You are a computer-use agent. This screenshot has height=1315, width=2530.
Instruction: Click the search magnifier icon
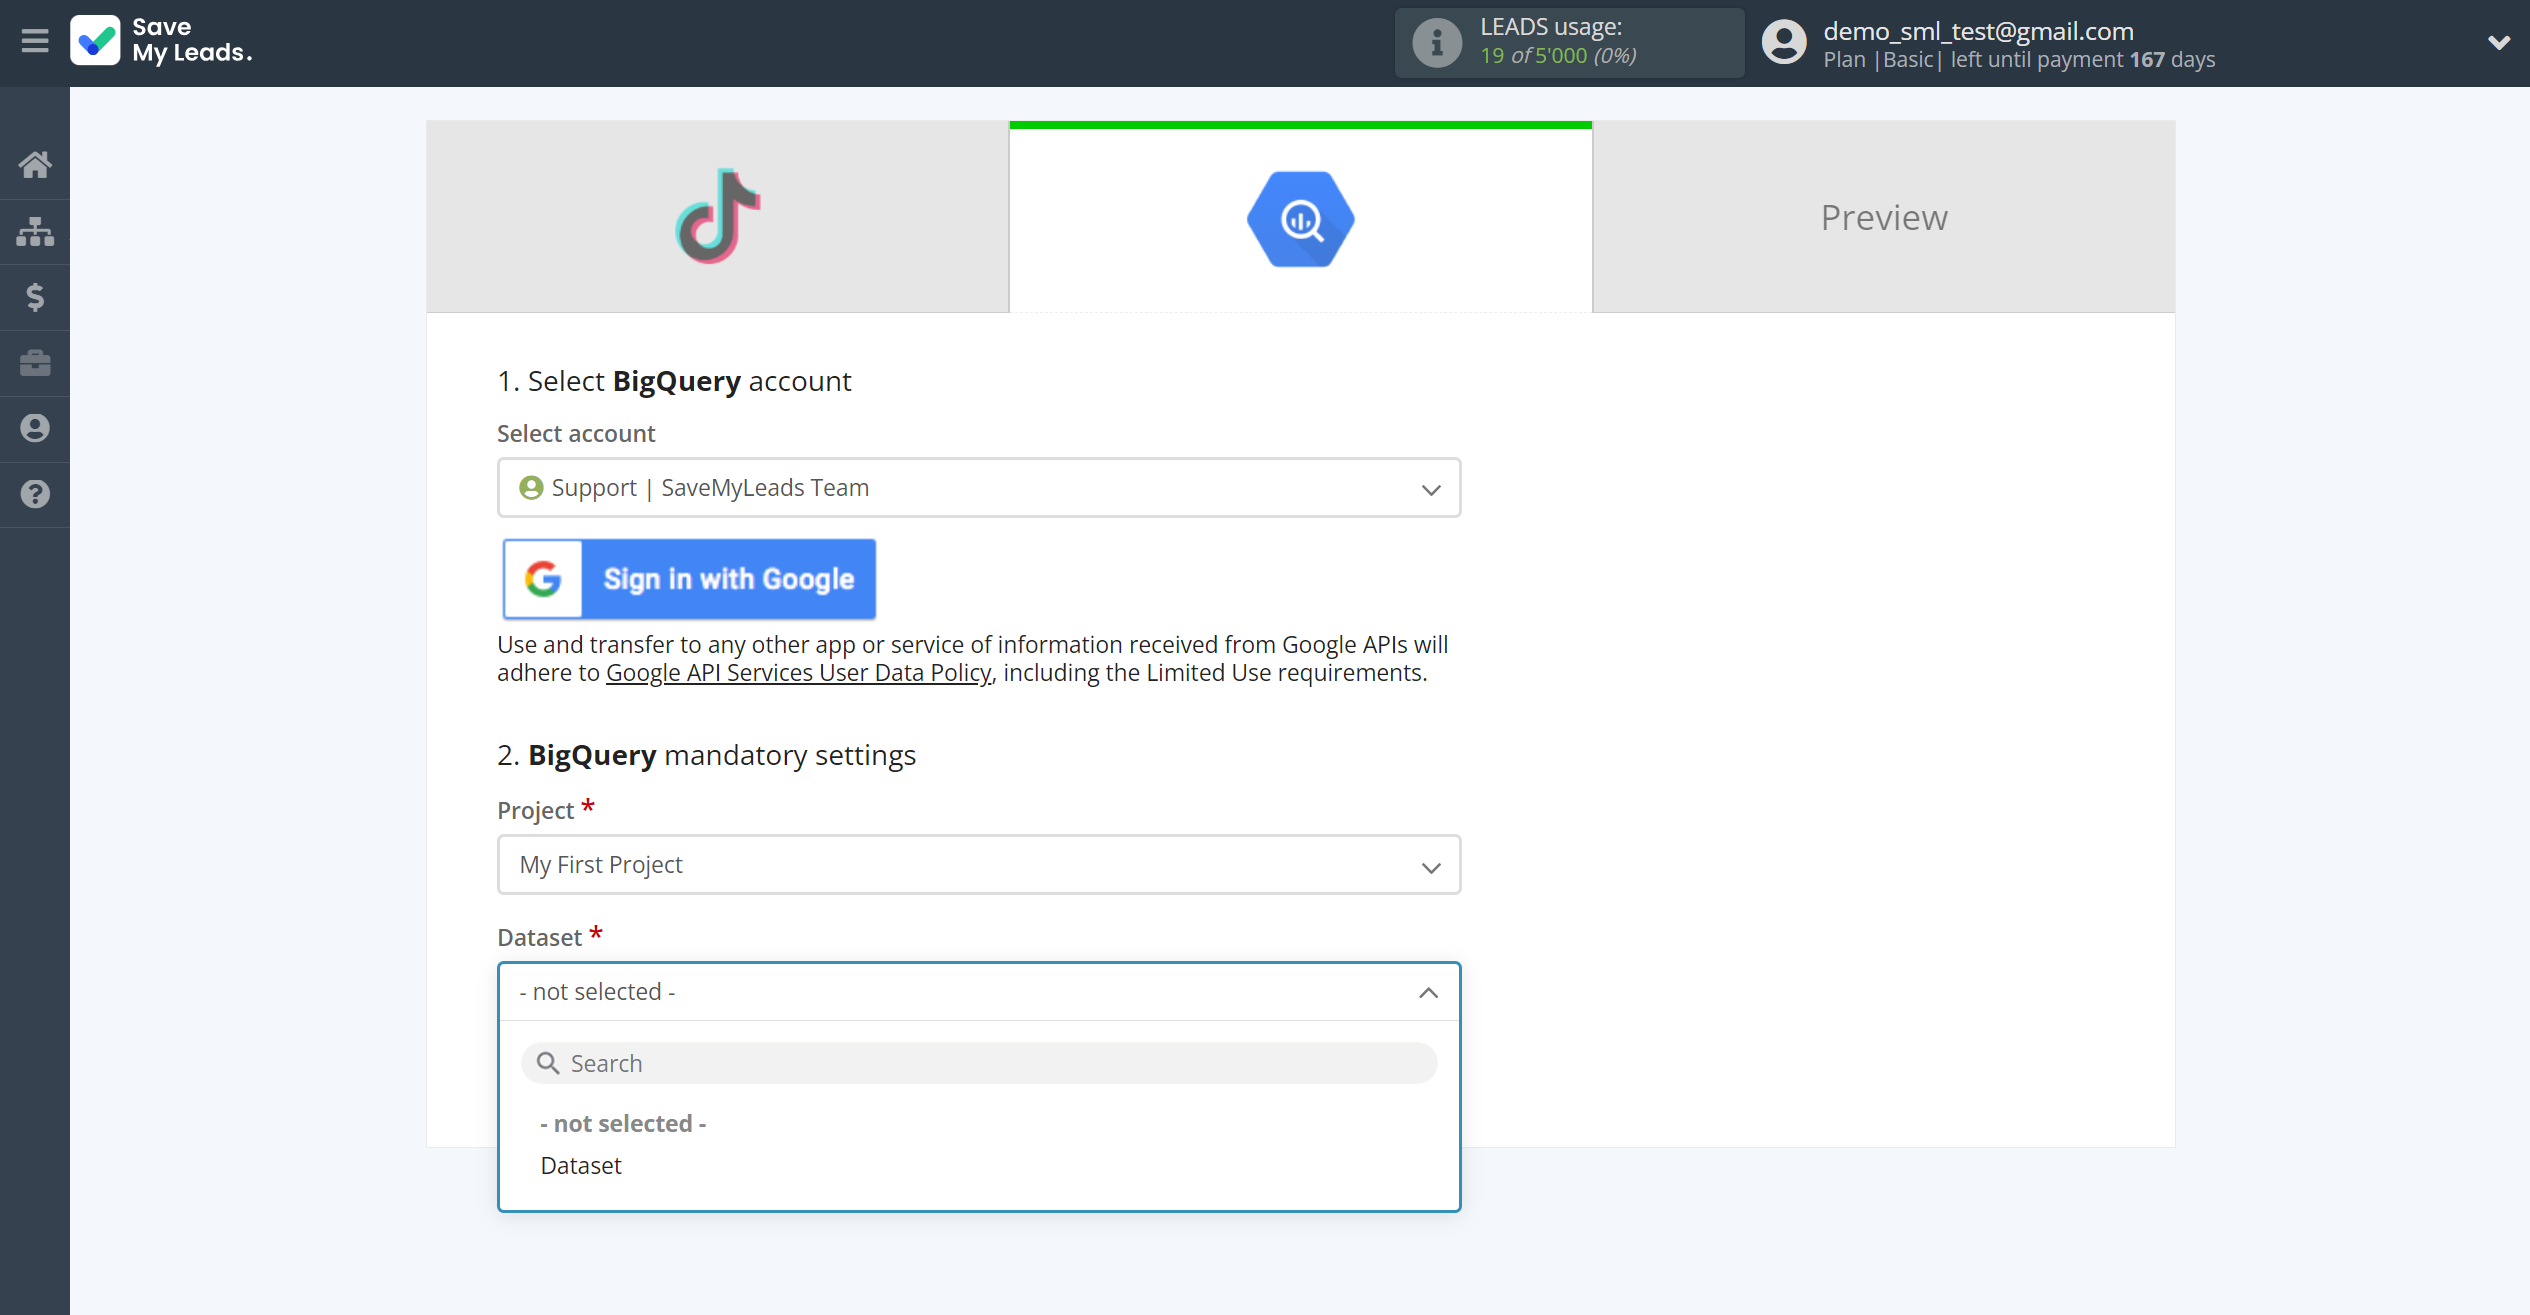click(548, 1063)
